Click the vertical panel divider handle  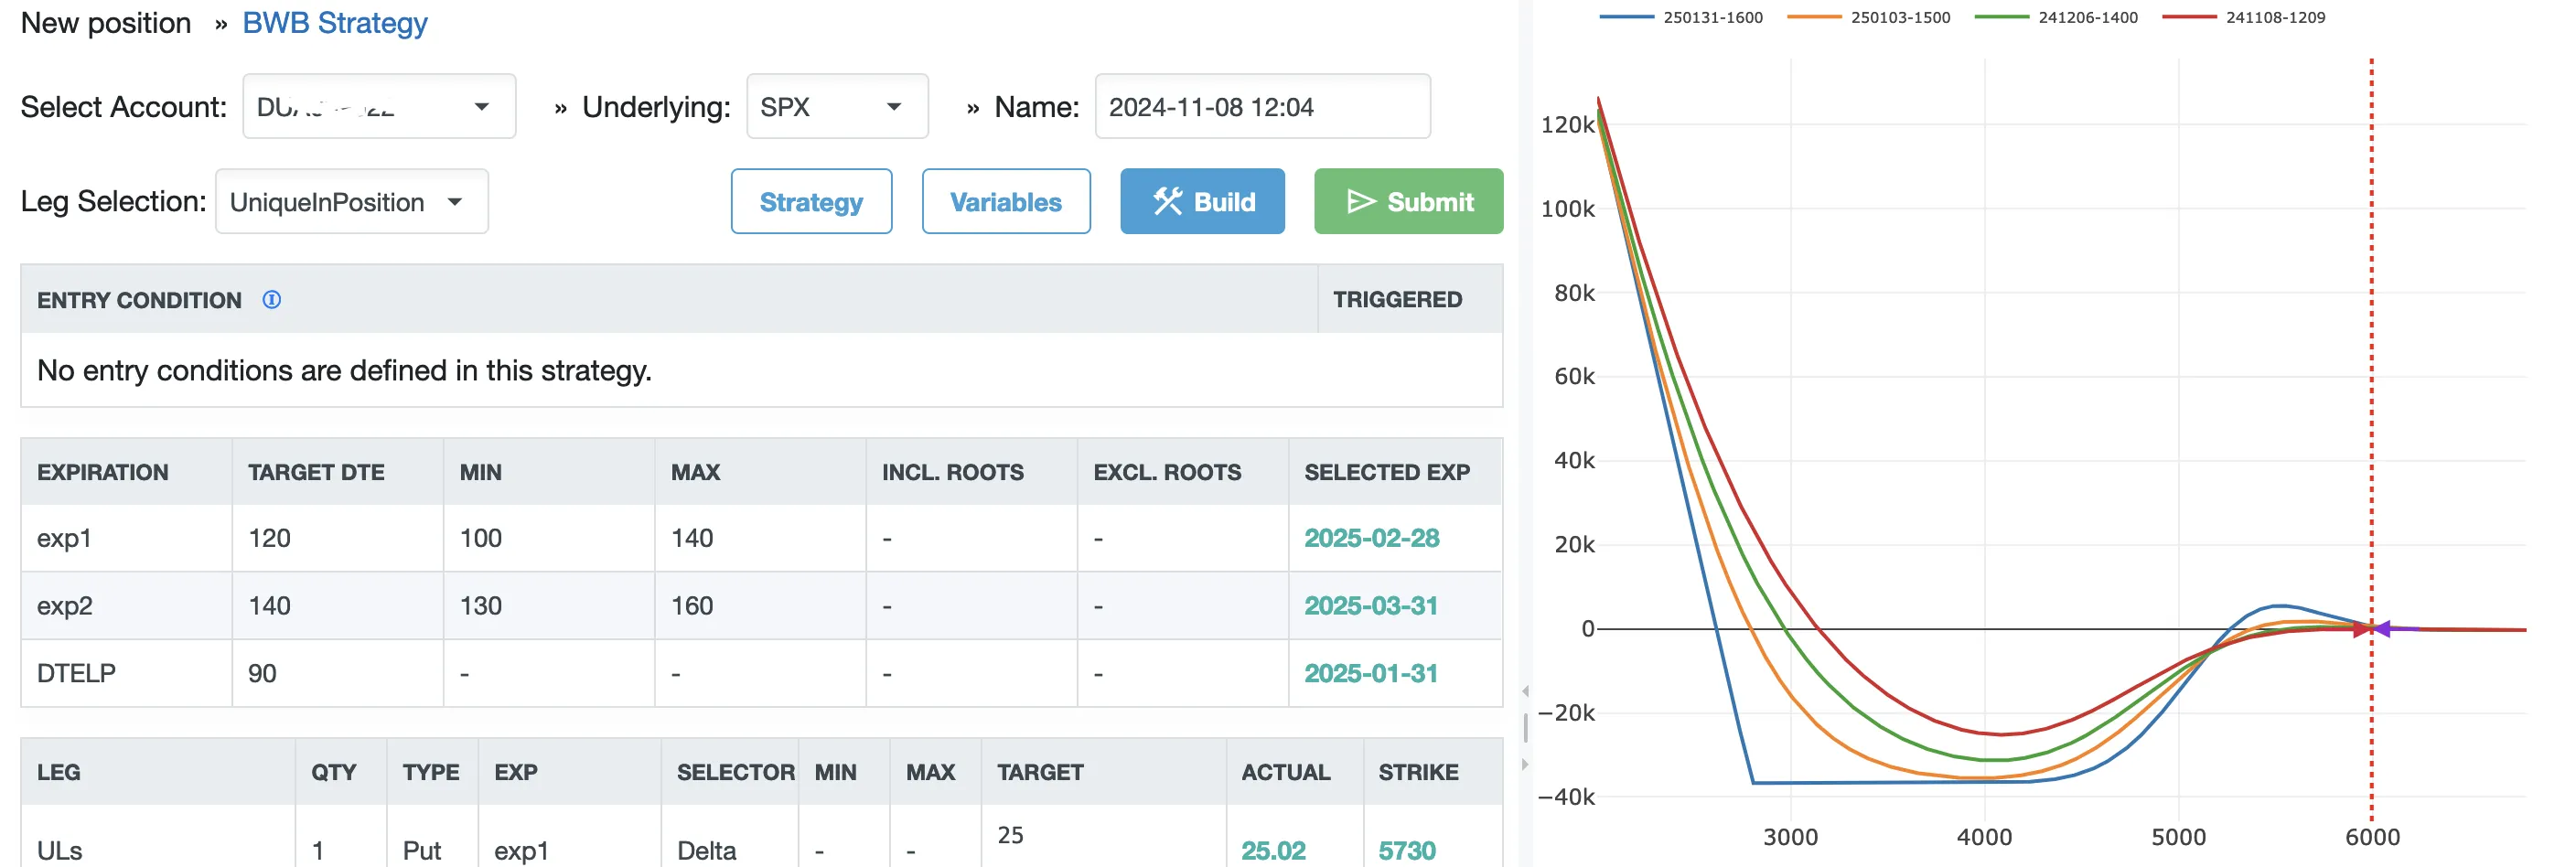click(x=1524, y=728)
